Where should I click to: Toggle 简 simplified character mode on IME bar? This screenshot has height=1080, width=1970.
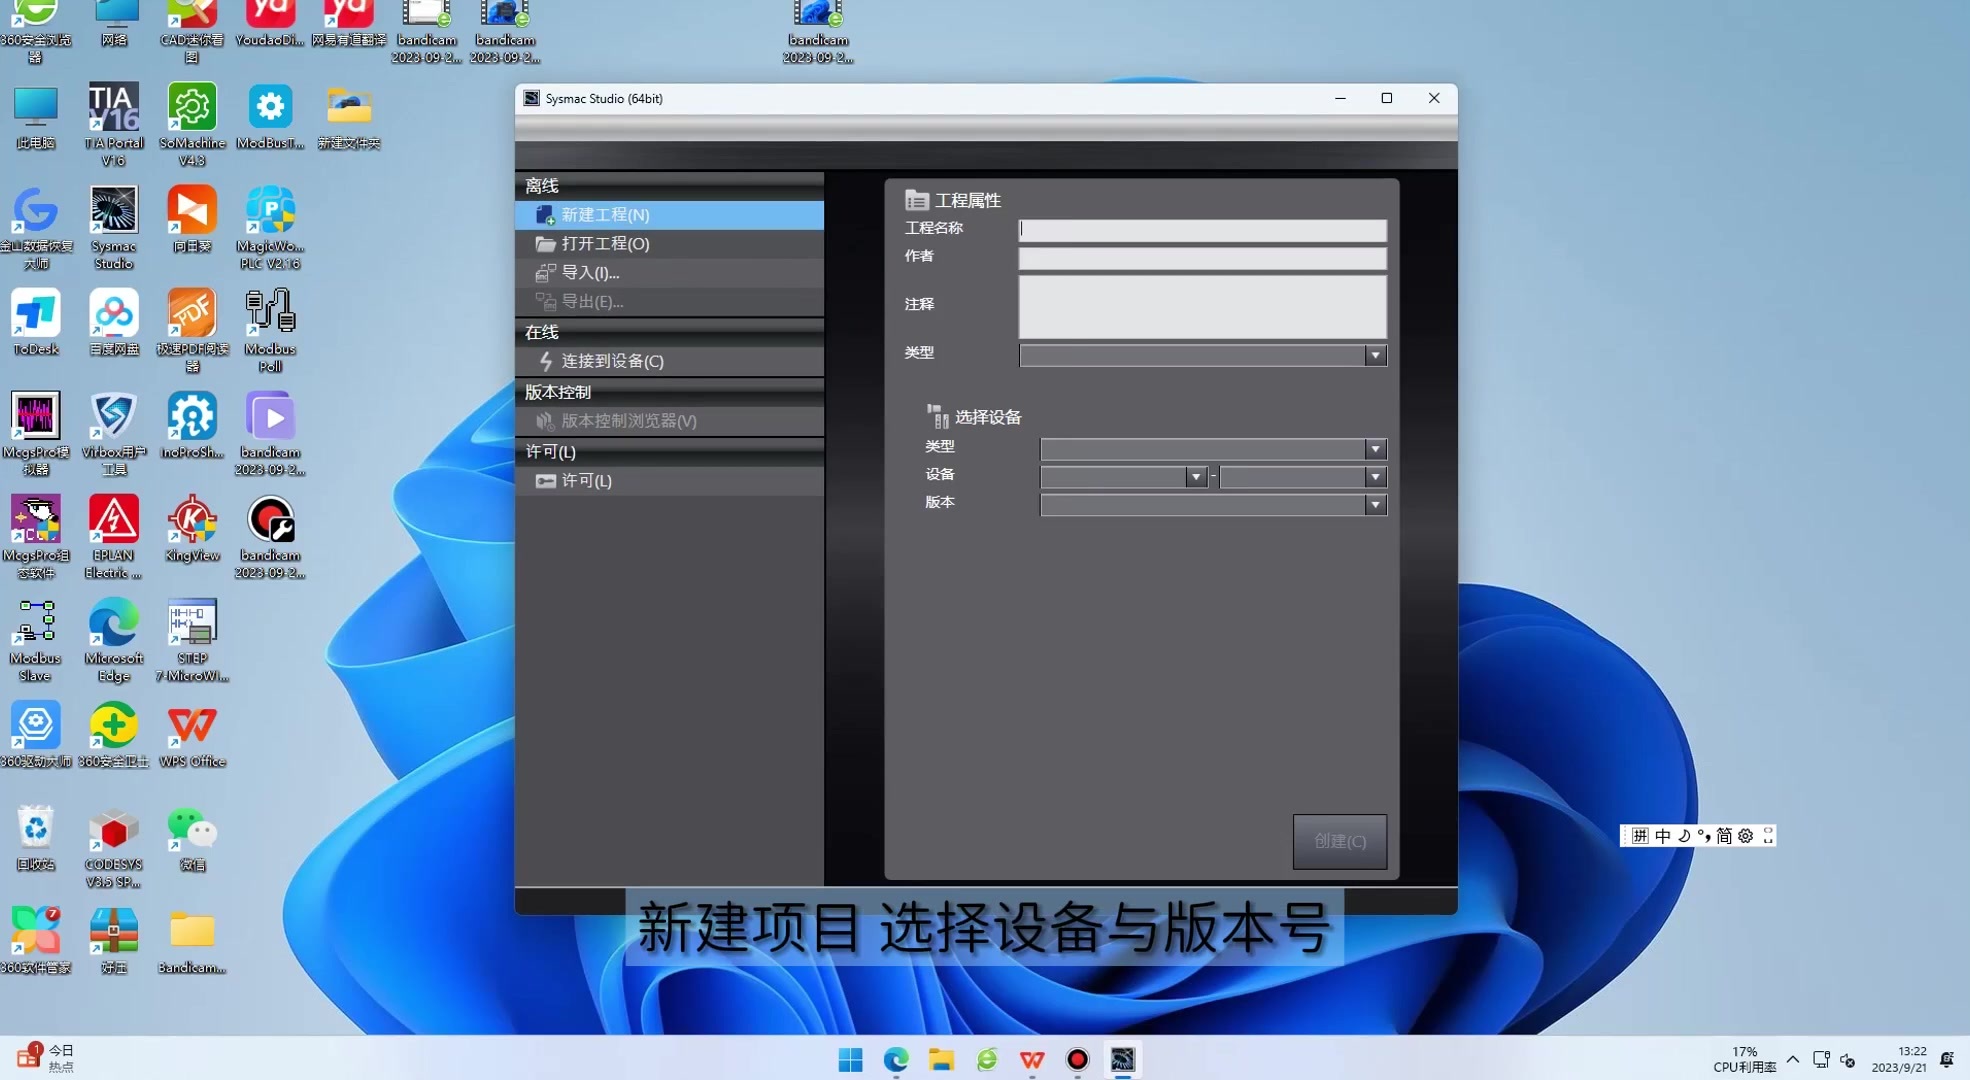click(x=1724, y=836)
